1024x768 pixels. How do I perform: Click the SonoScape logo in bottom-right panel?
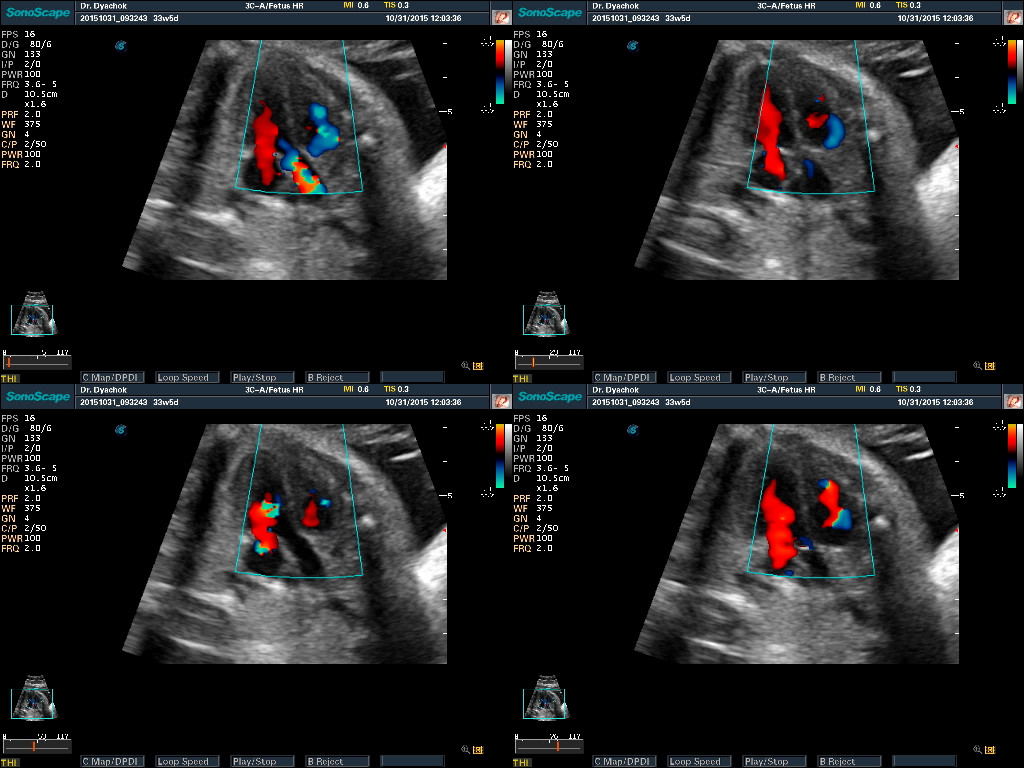[550, 397]
